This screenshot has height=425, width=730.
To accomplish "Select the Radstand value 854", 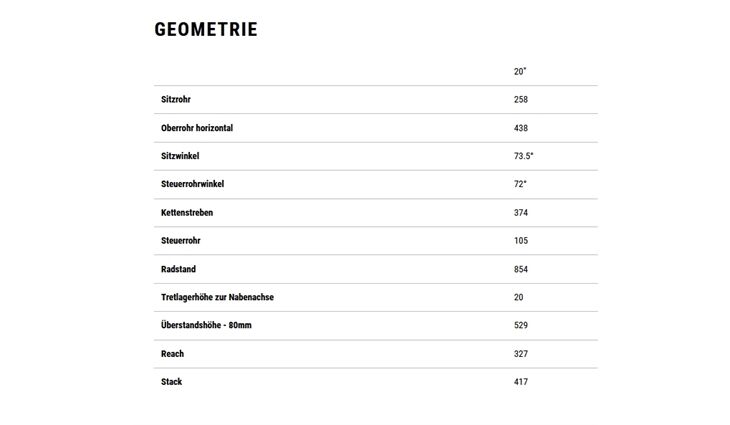I will (x=521, y=269).
